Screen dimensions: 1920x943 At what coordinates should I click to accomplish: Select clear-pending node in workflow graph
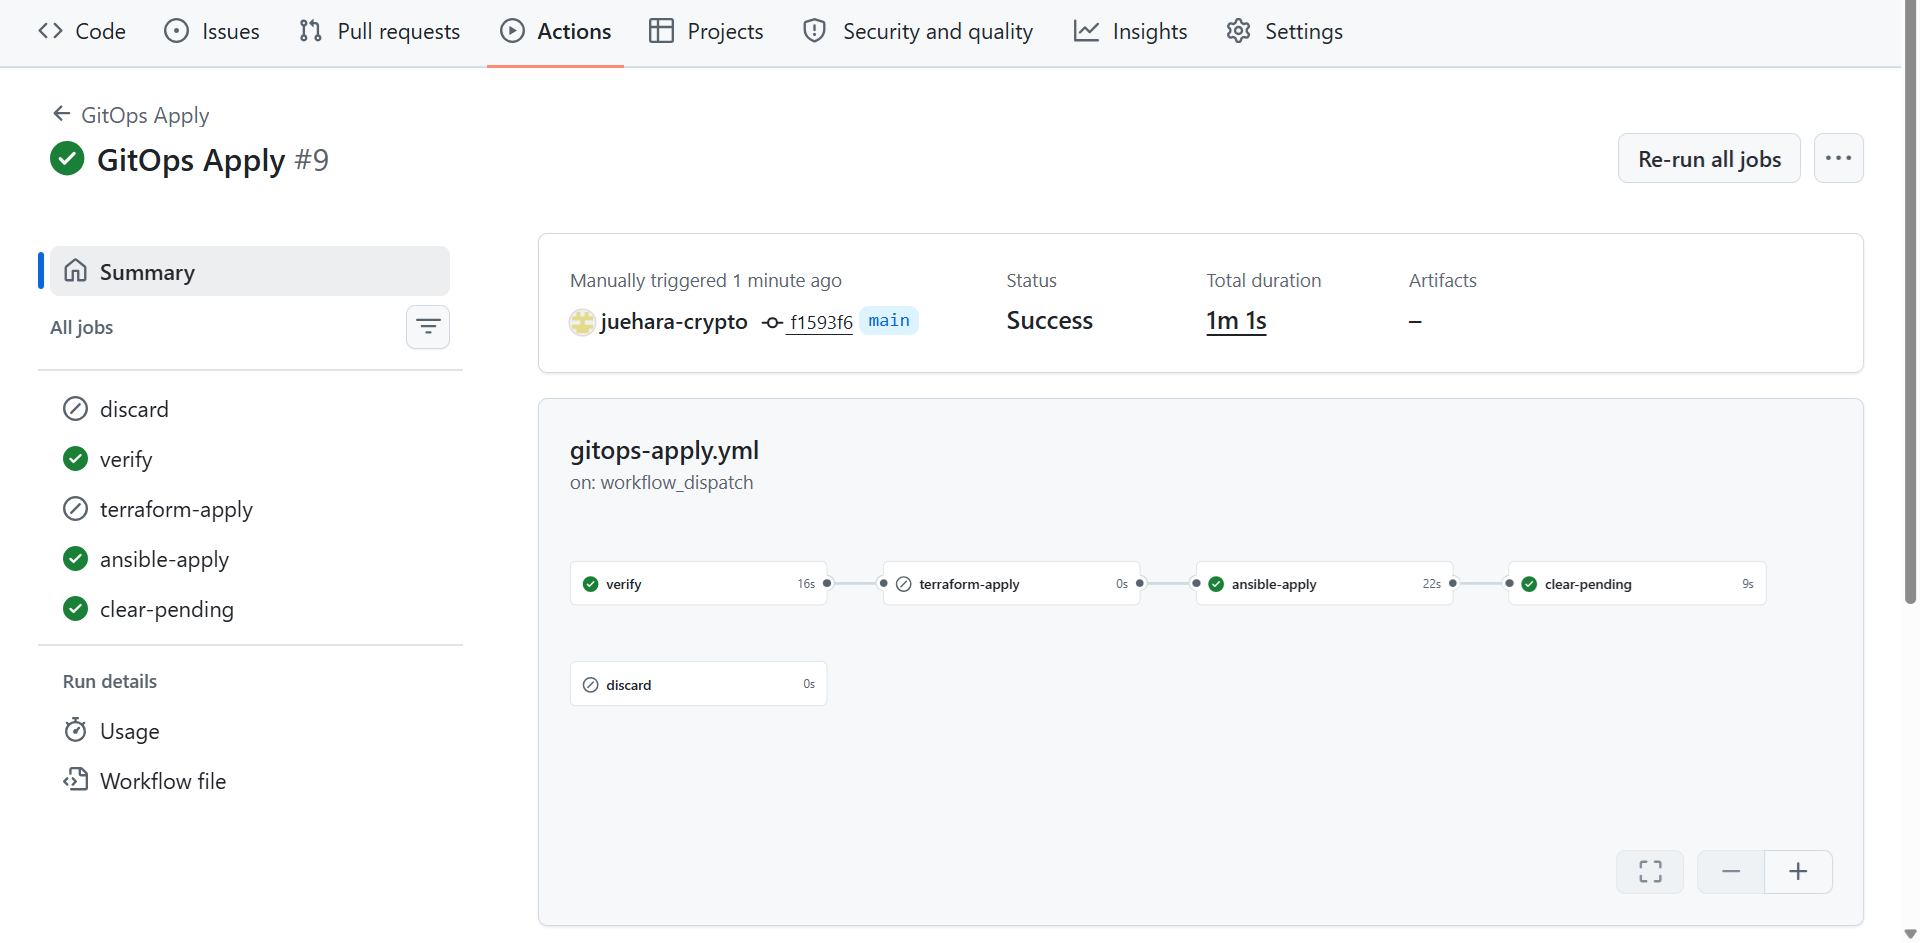[x=1637, y=584]
